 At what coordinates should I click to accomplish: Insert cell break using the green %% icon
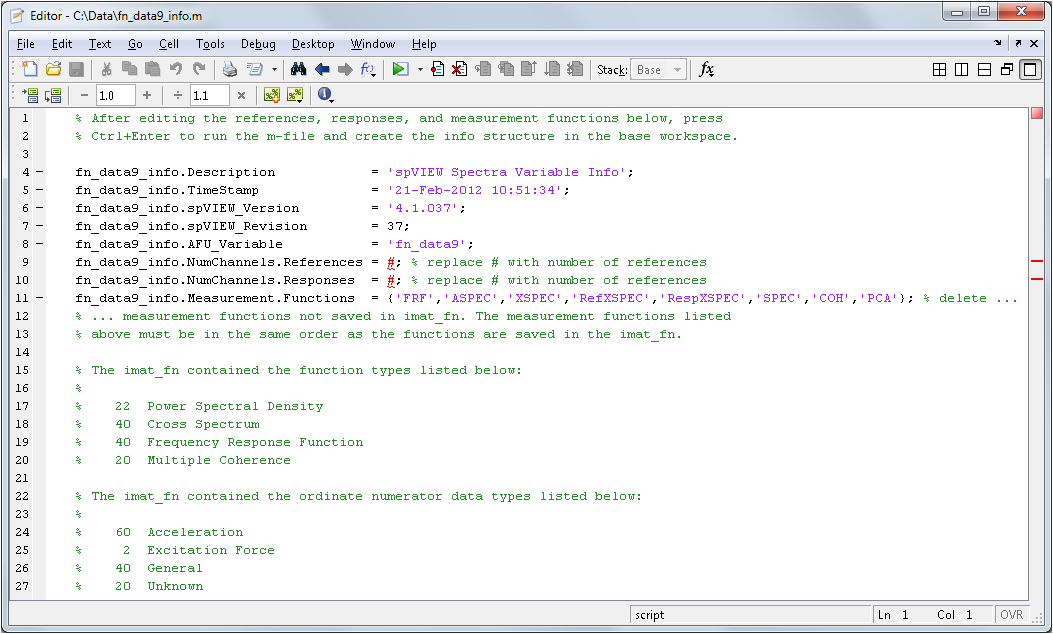coord(272,95)
